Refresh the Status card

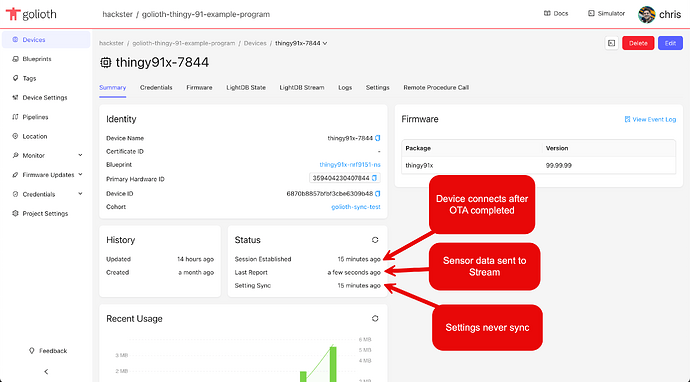click(x=375, y=240)
